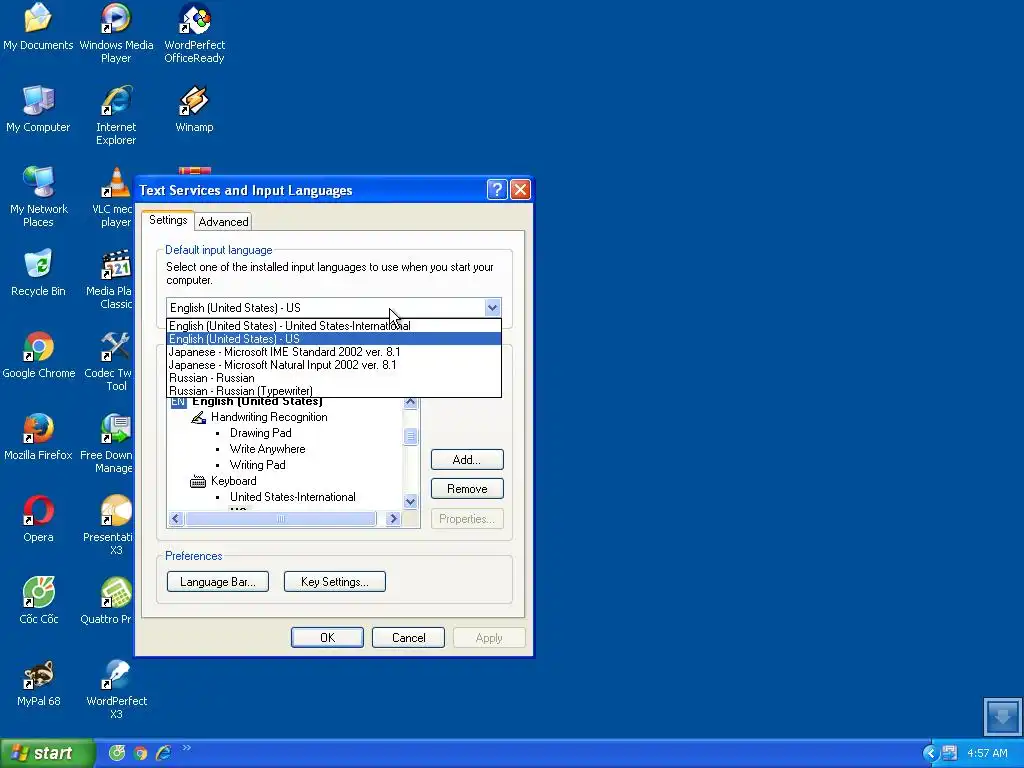Click horizontal scrollbar left arrow
The height and width of the screenshot is (768, 1024).
tap(175, 519)
